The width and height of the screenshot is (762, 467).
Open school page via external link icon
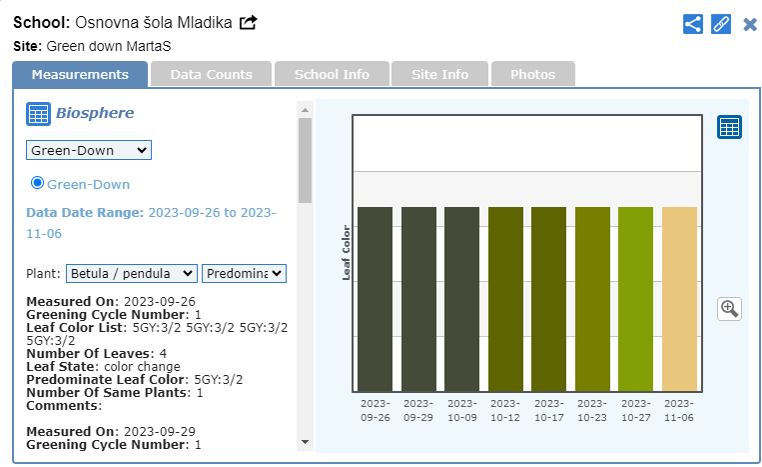pyautogui.click(x=248, y=22)
